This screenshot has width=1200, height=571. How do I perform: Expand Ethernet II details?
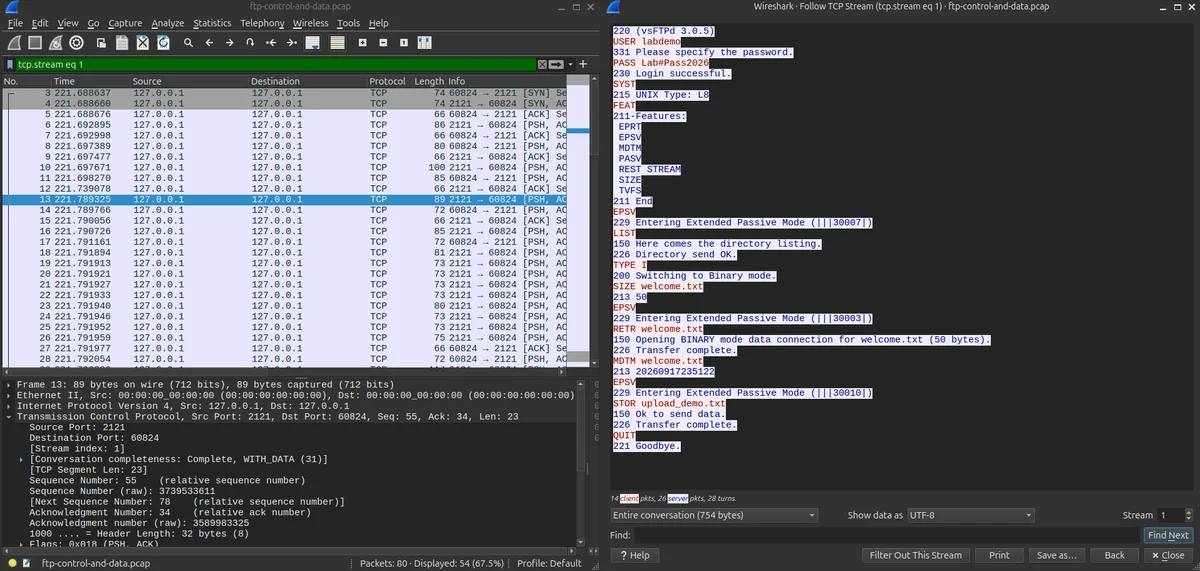click(9, 396)
